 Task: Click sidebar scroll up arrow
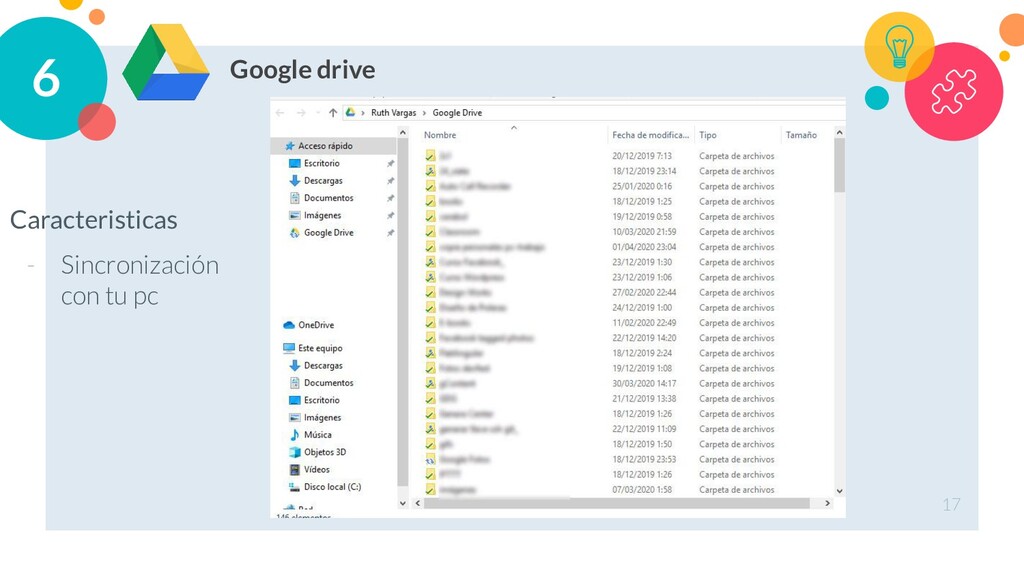pos(403,133)
